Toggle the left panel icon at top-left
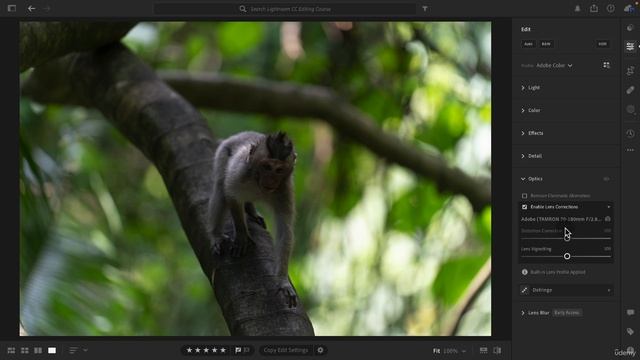Screen dimensions: 640x360 [x=12, y=8]
